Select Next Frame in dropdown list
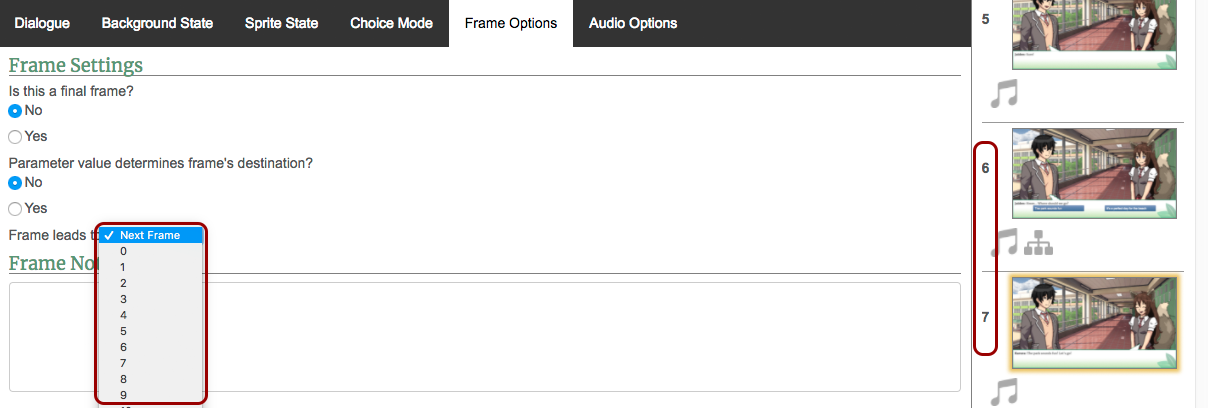Viewport: 1208px width, 408px height. click(150, 235)
